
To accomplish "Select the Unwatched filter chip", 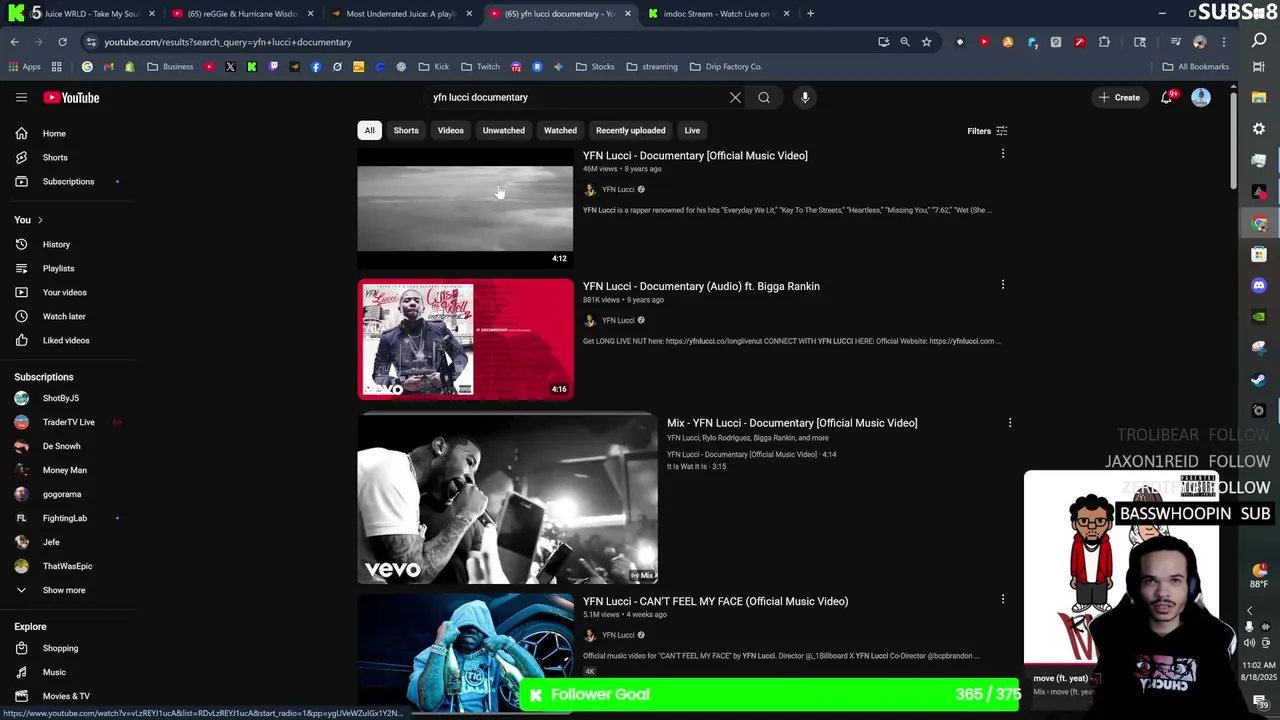I will click(x=503, y=130).
